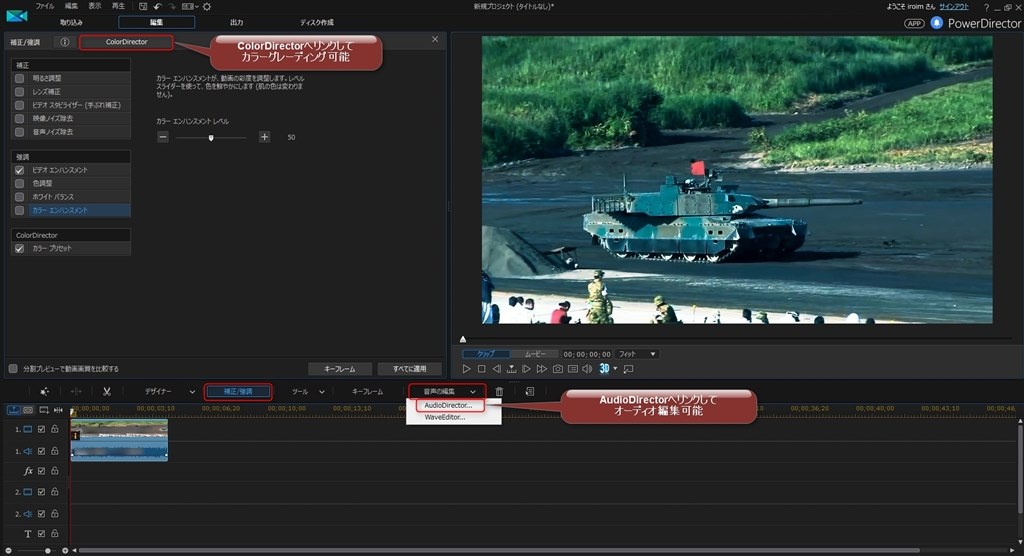Click the fit timeline to window icon
1024x556 pixels.
coord(58,410)
